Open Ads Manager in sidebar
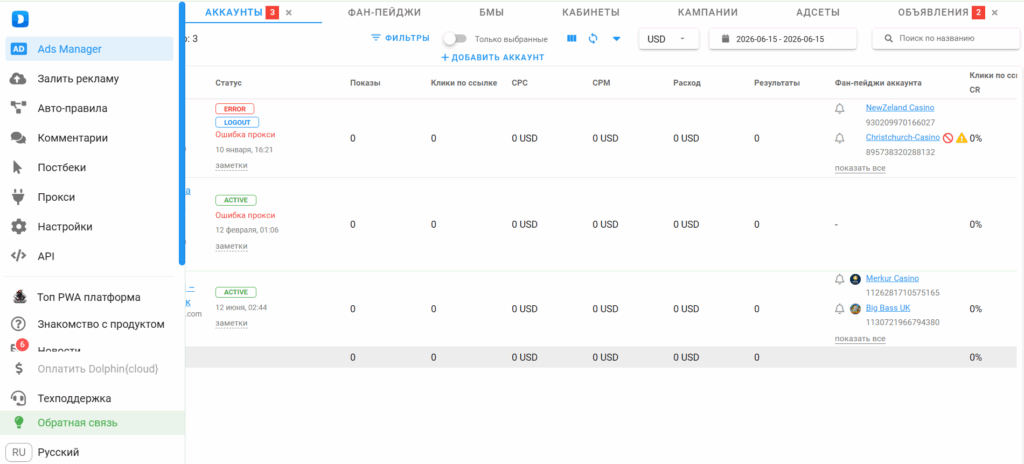This screenshot has width=1024, height=464. click(89, 48)
